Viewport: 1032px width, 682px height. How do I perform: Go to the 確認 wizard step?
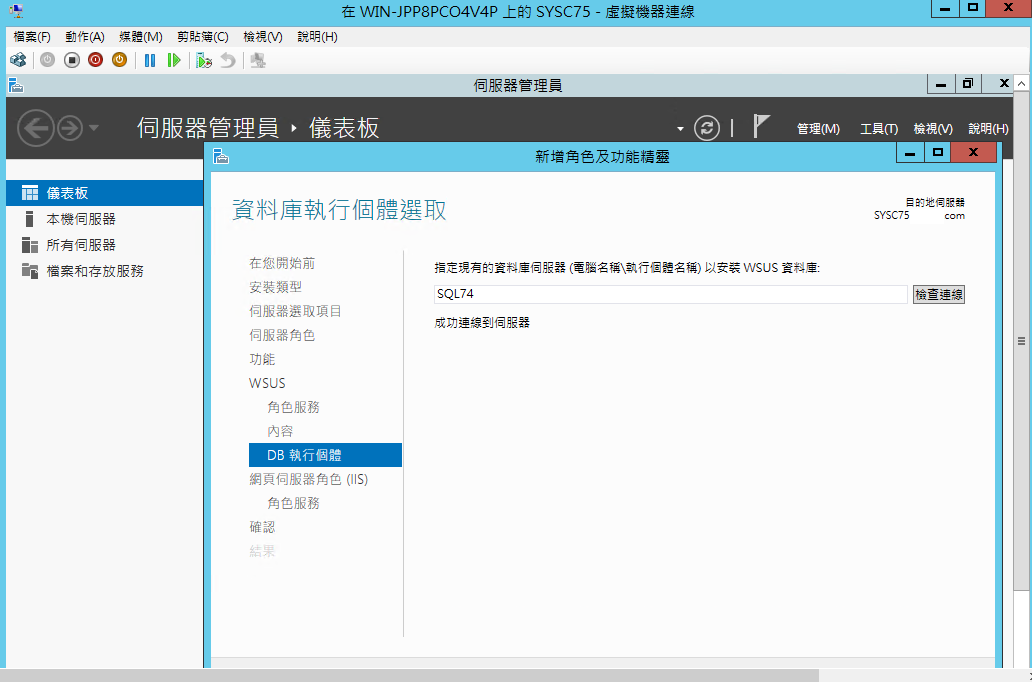pyautogui.click(x=262, y=527)
